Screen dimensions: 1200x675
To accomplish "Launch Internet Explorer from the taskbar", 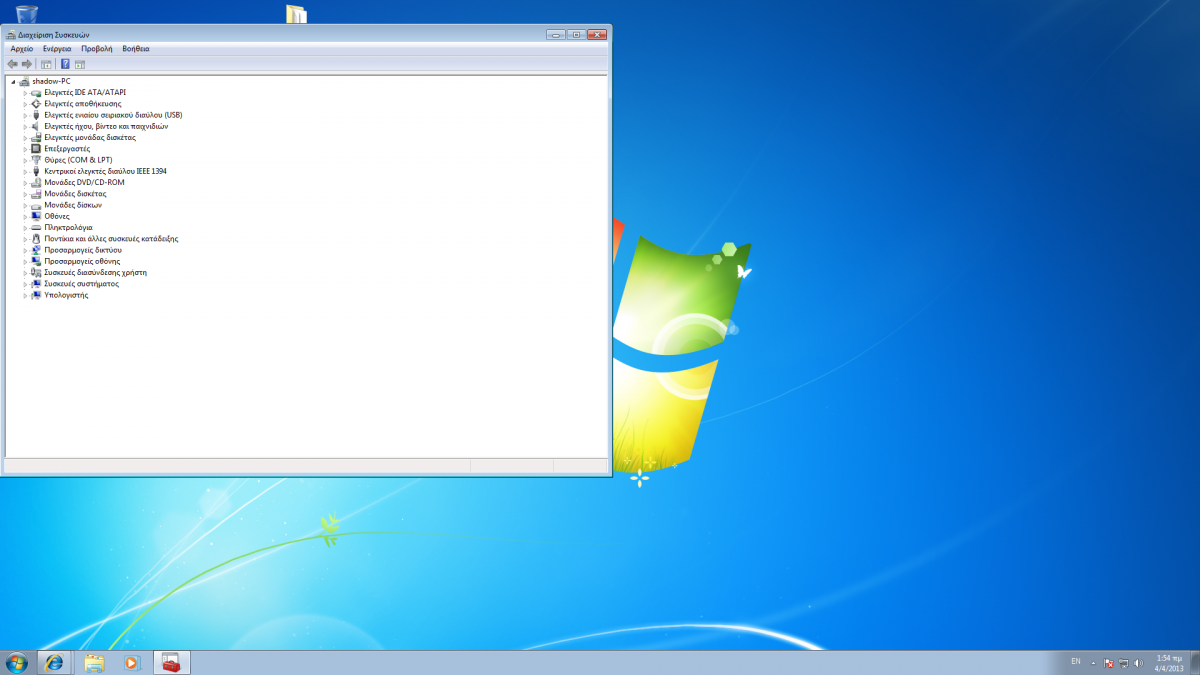I will point(54,662).
